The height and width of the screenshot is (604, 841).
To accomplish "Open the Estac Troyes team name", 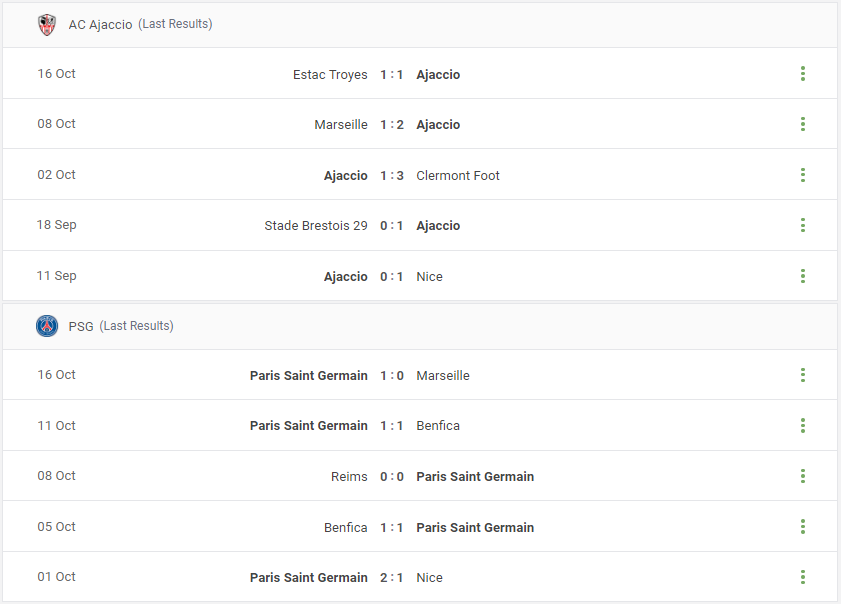I will click(330, 75).
